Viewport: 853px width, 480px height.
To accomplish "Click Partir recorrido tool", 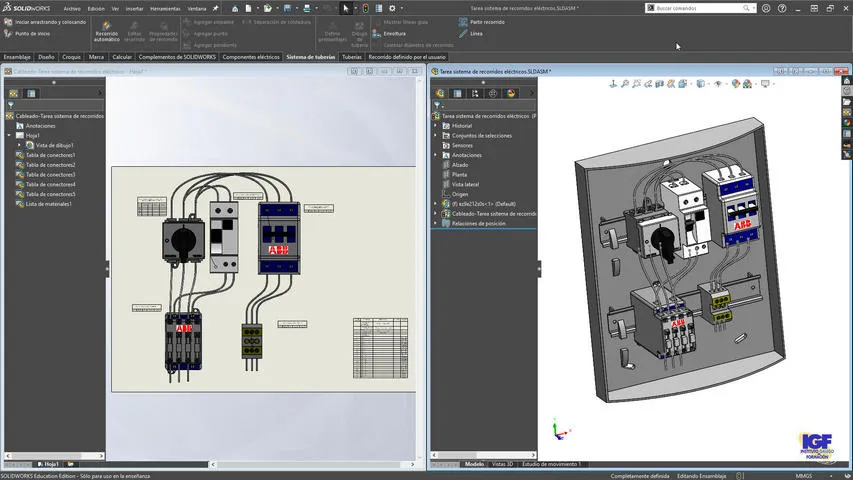I will coord(481,22).
